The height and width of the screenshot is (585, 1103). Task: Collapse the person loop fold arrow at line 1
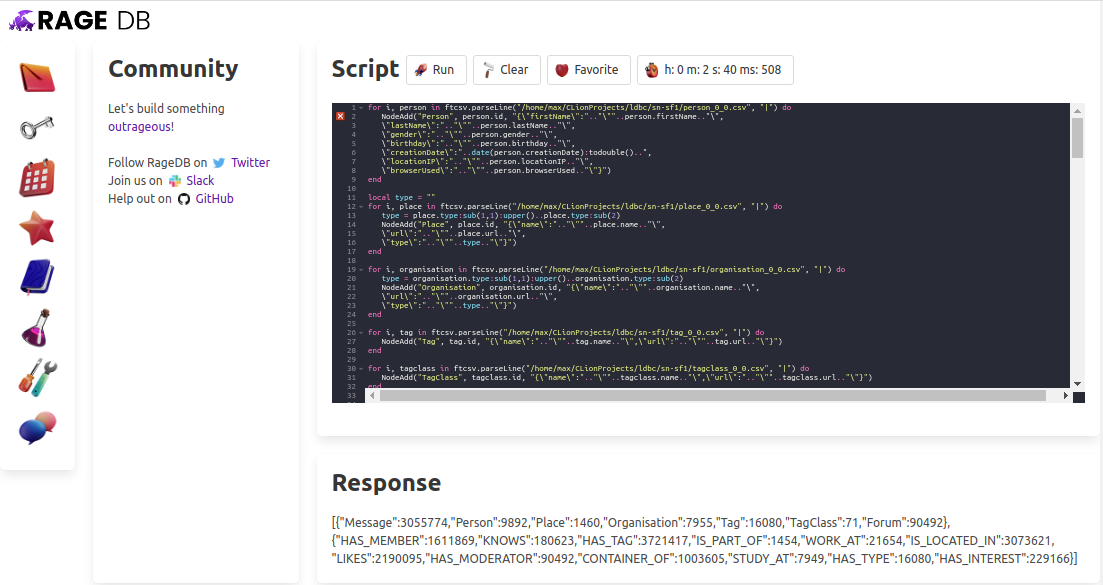tap(362, 107)
